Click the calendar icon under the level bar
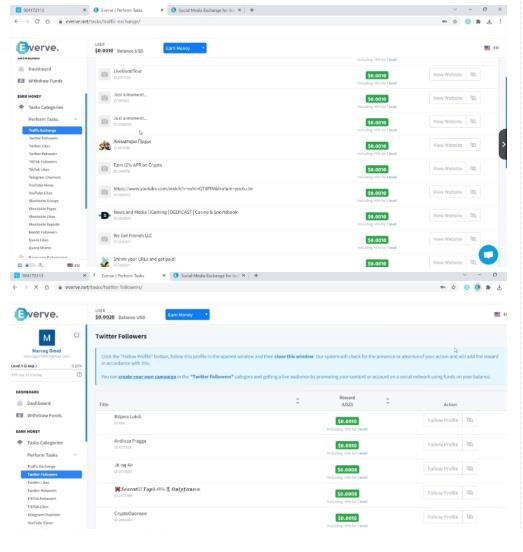 pyautogui.click(x=79, y=375)
